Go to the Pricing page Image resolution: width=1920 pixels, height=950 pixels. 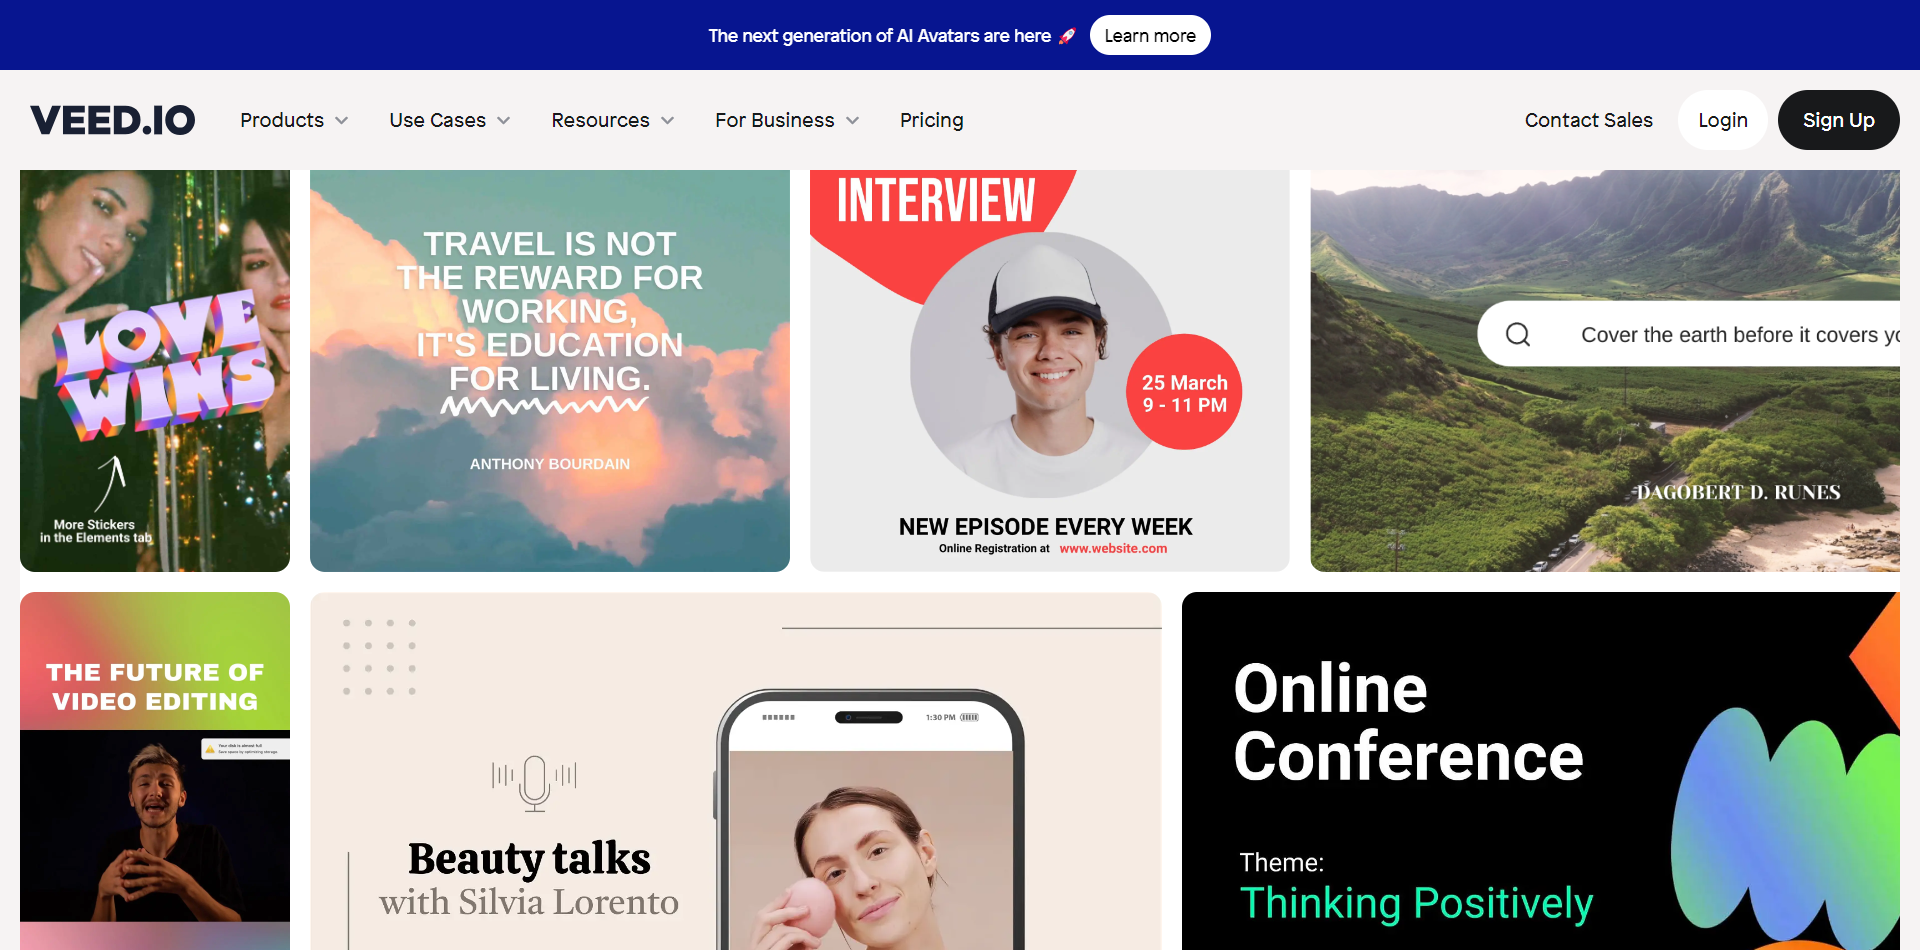[x=931, y=120]
